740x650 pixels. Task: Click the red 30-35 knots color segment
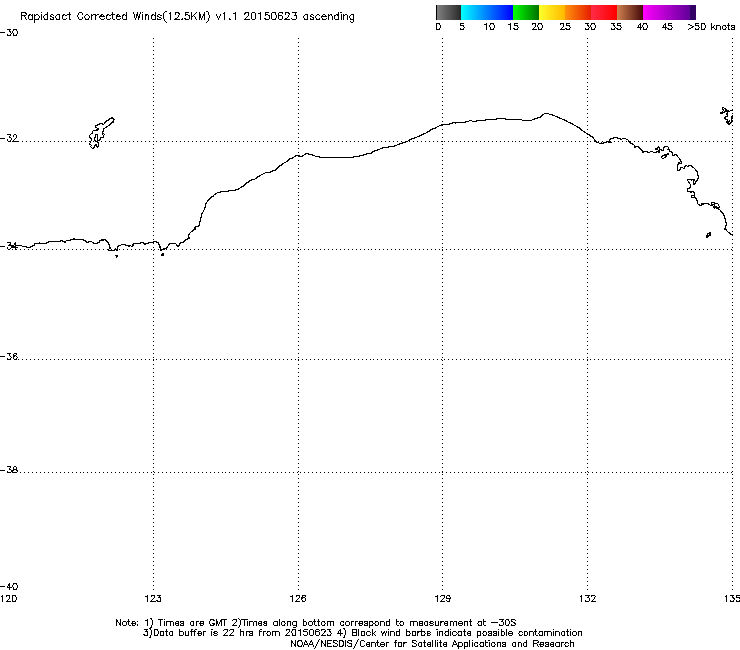[x=604, y=12]
